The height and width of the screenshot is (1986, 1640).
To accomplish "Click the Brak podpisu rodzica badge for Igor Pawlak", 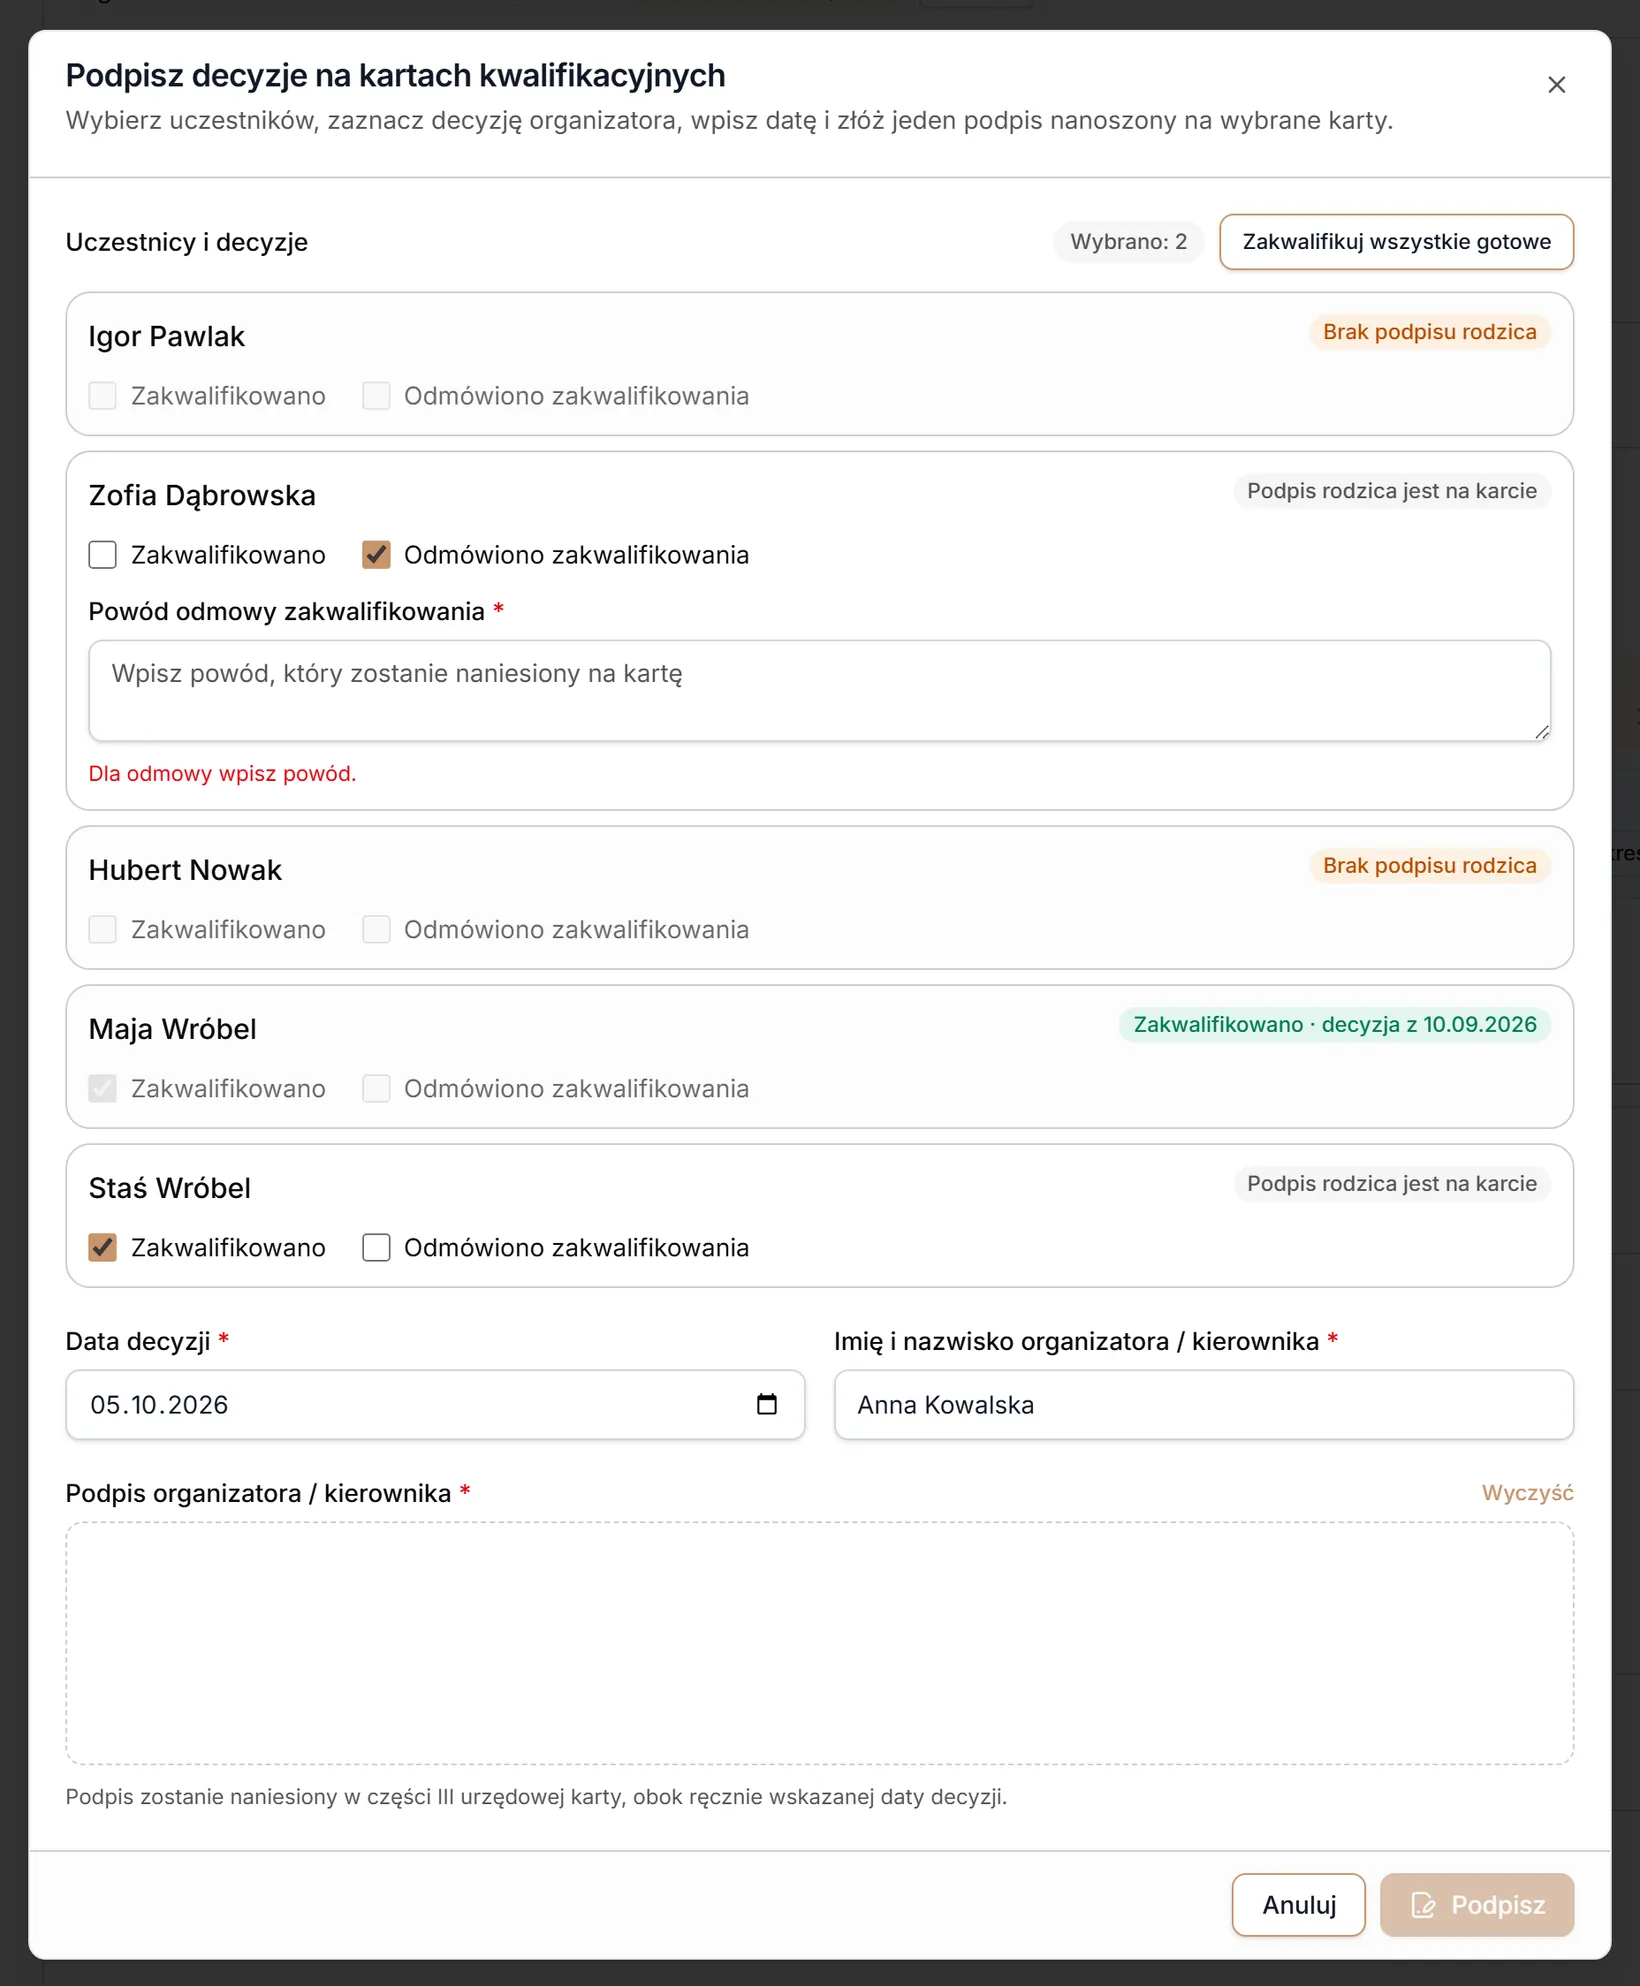I will pos(1430,332).
